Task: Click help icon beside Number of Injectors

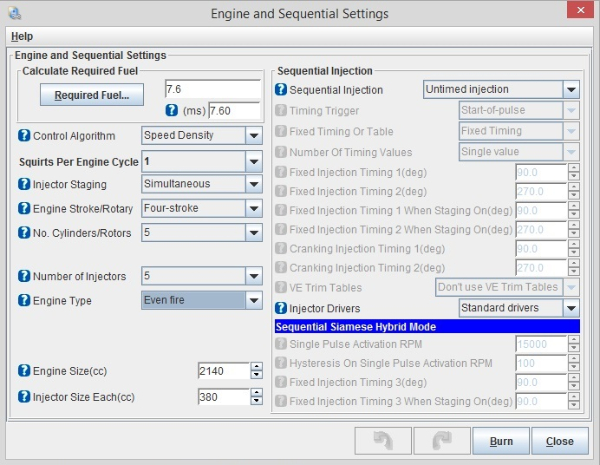Action: point(25,275)
